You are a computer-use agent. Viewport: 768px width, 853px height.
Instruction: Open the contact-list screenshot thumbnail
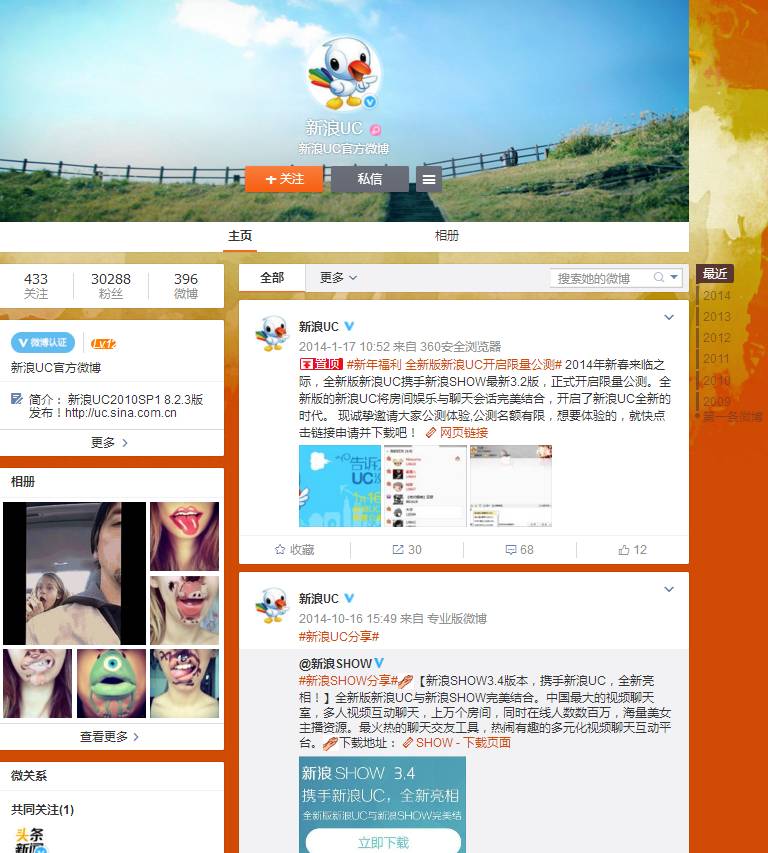pyautogui.click(x=425, y=486)
